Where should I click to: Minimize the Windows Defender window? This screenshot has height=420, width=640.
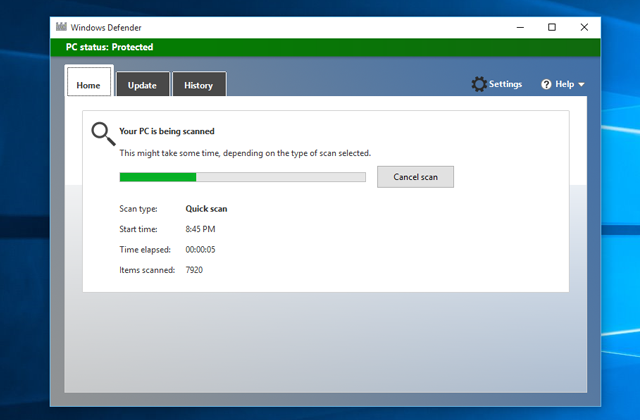[520, 27]
